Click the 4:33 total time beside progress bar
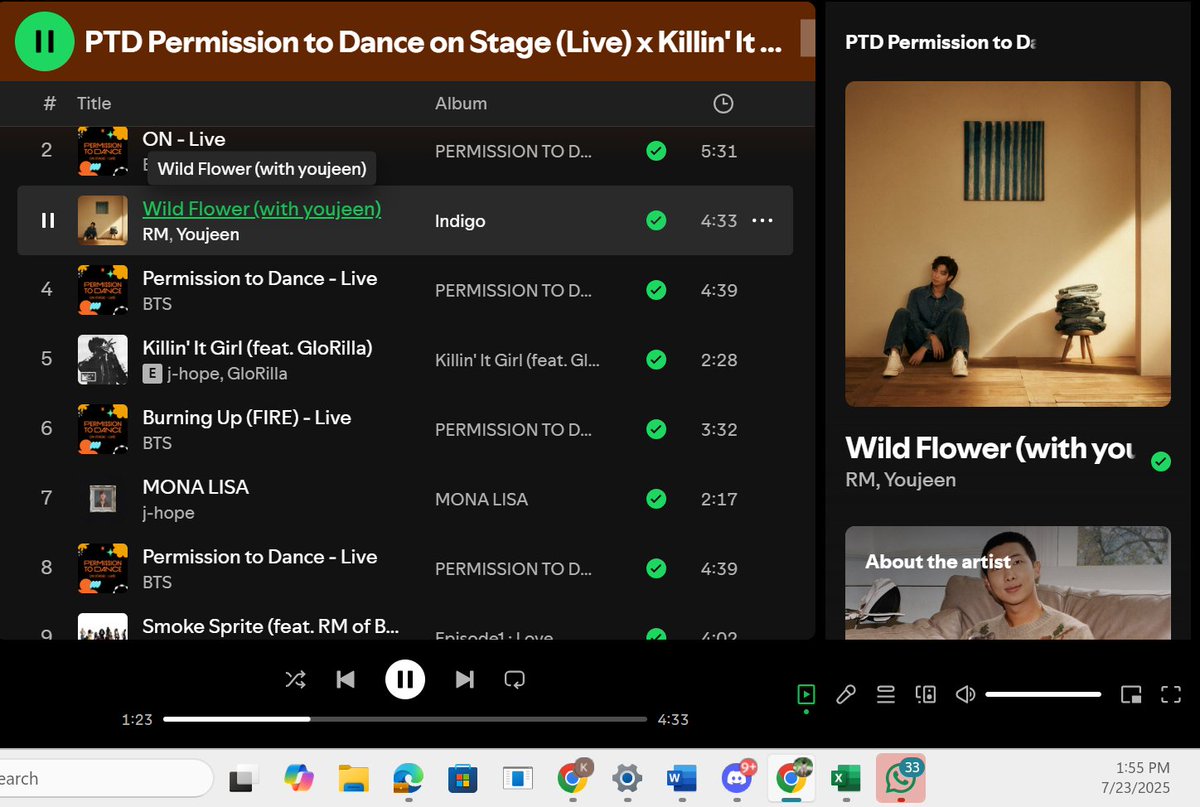The height and width of the screenshot is (807, 1200). (673, 719)
